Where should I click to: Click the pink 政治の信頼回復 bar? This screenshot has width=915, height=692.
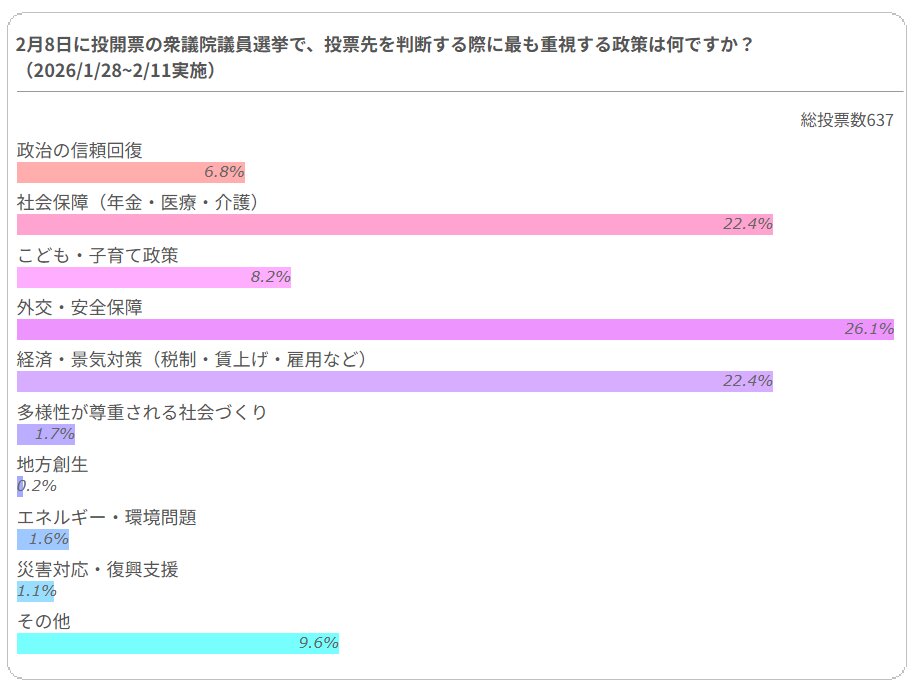(x=130, y=172)
